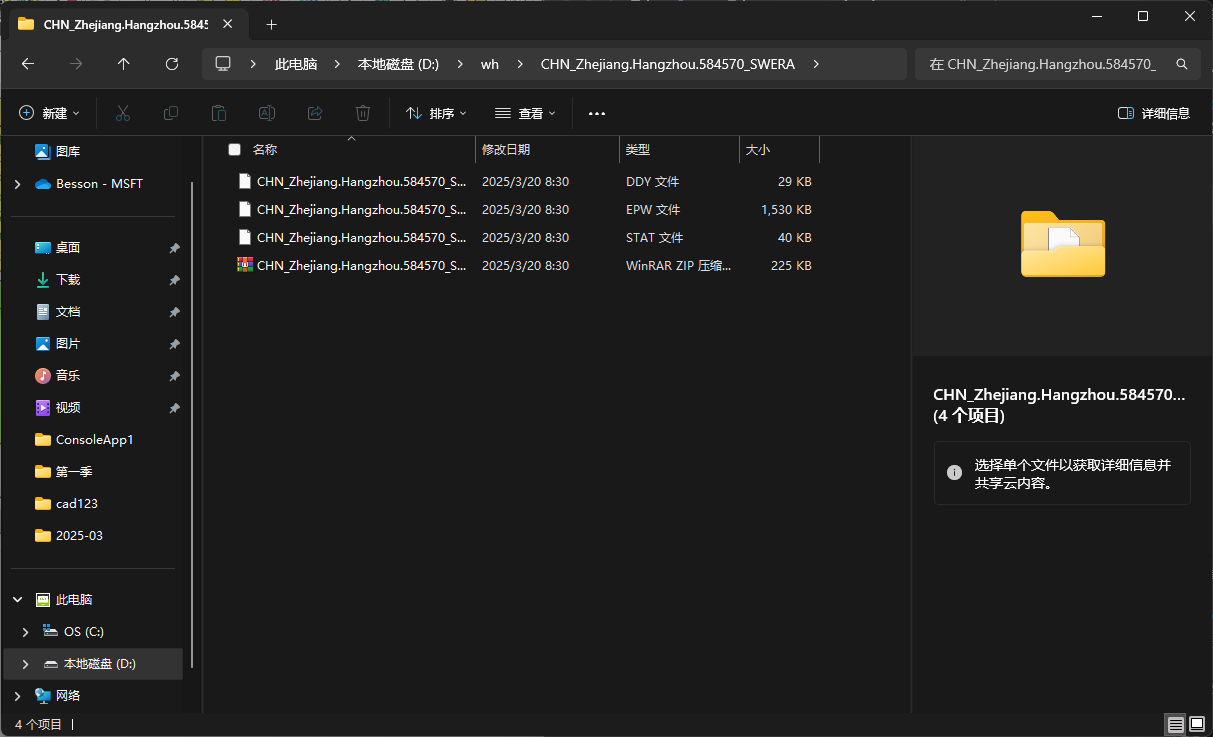
Task: Toggle the 详细信息 details pane
Action: (x=1154, y=113)
